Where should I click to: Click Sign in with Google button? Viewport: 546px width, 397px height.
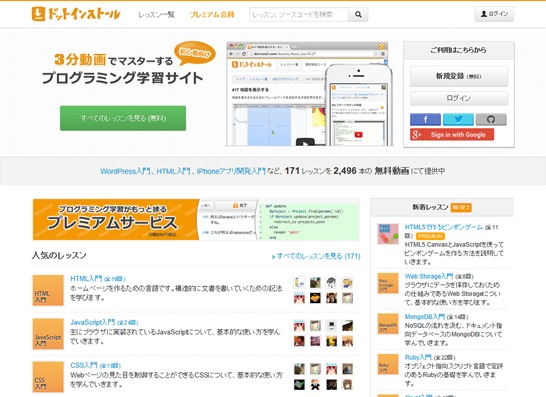pos(452,134)
